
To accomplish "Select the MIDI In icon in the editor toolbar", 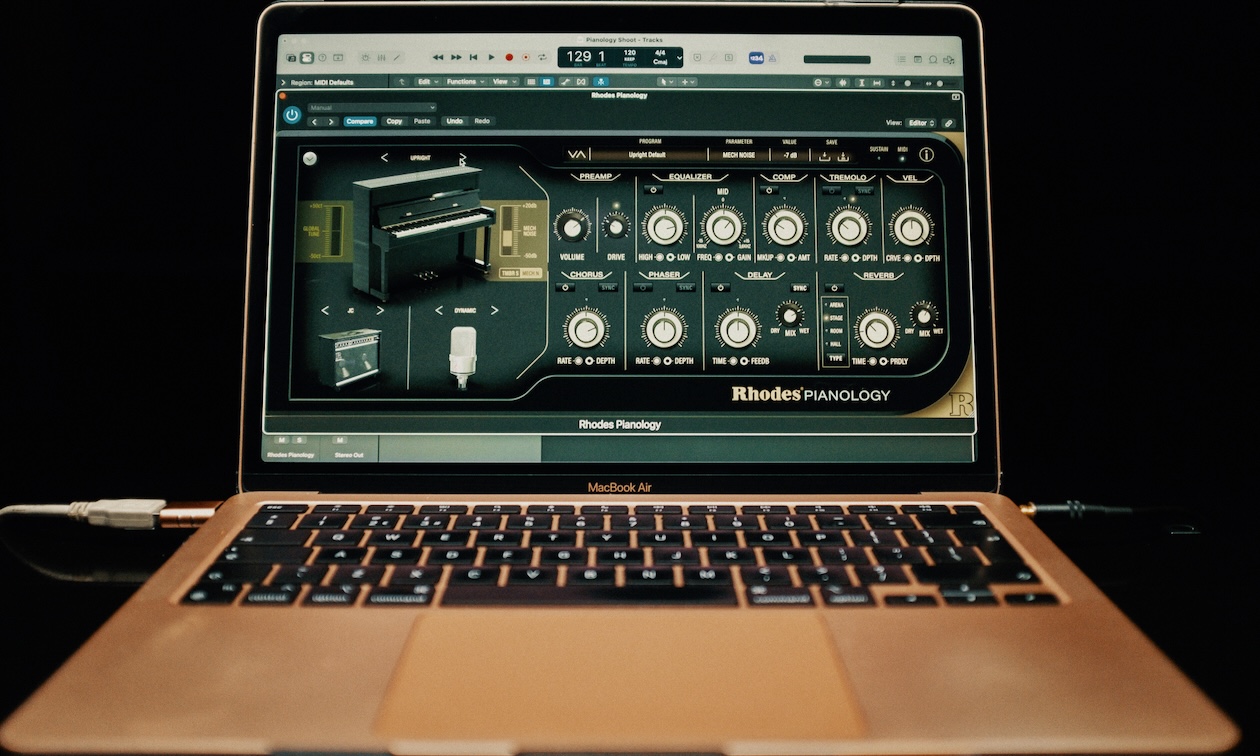I will coord(598,82).
